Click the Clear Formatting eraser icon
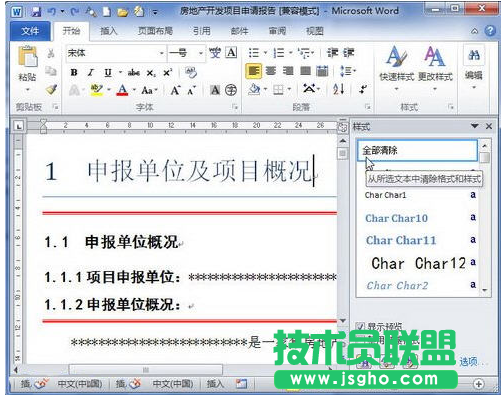 [191, 72]
